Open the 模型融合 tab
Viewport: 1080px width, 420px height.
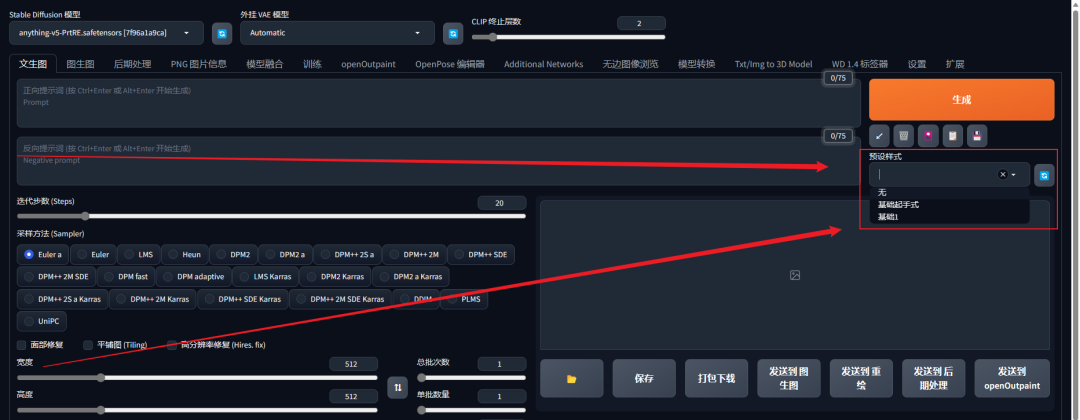(x=264, y=64)
